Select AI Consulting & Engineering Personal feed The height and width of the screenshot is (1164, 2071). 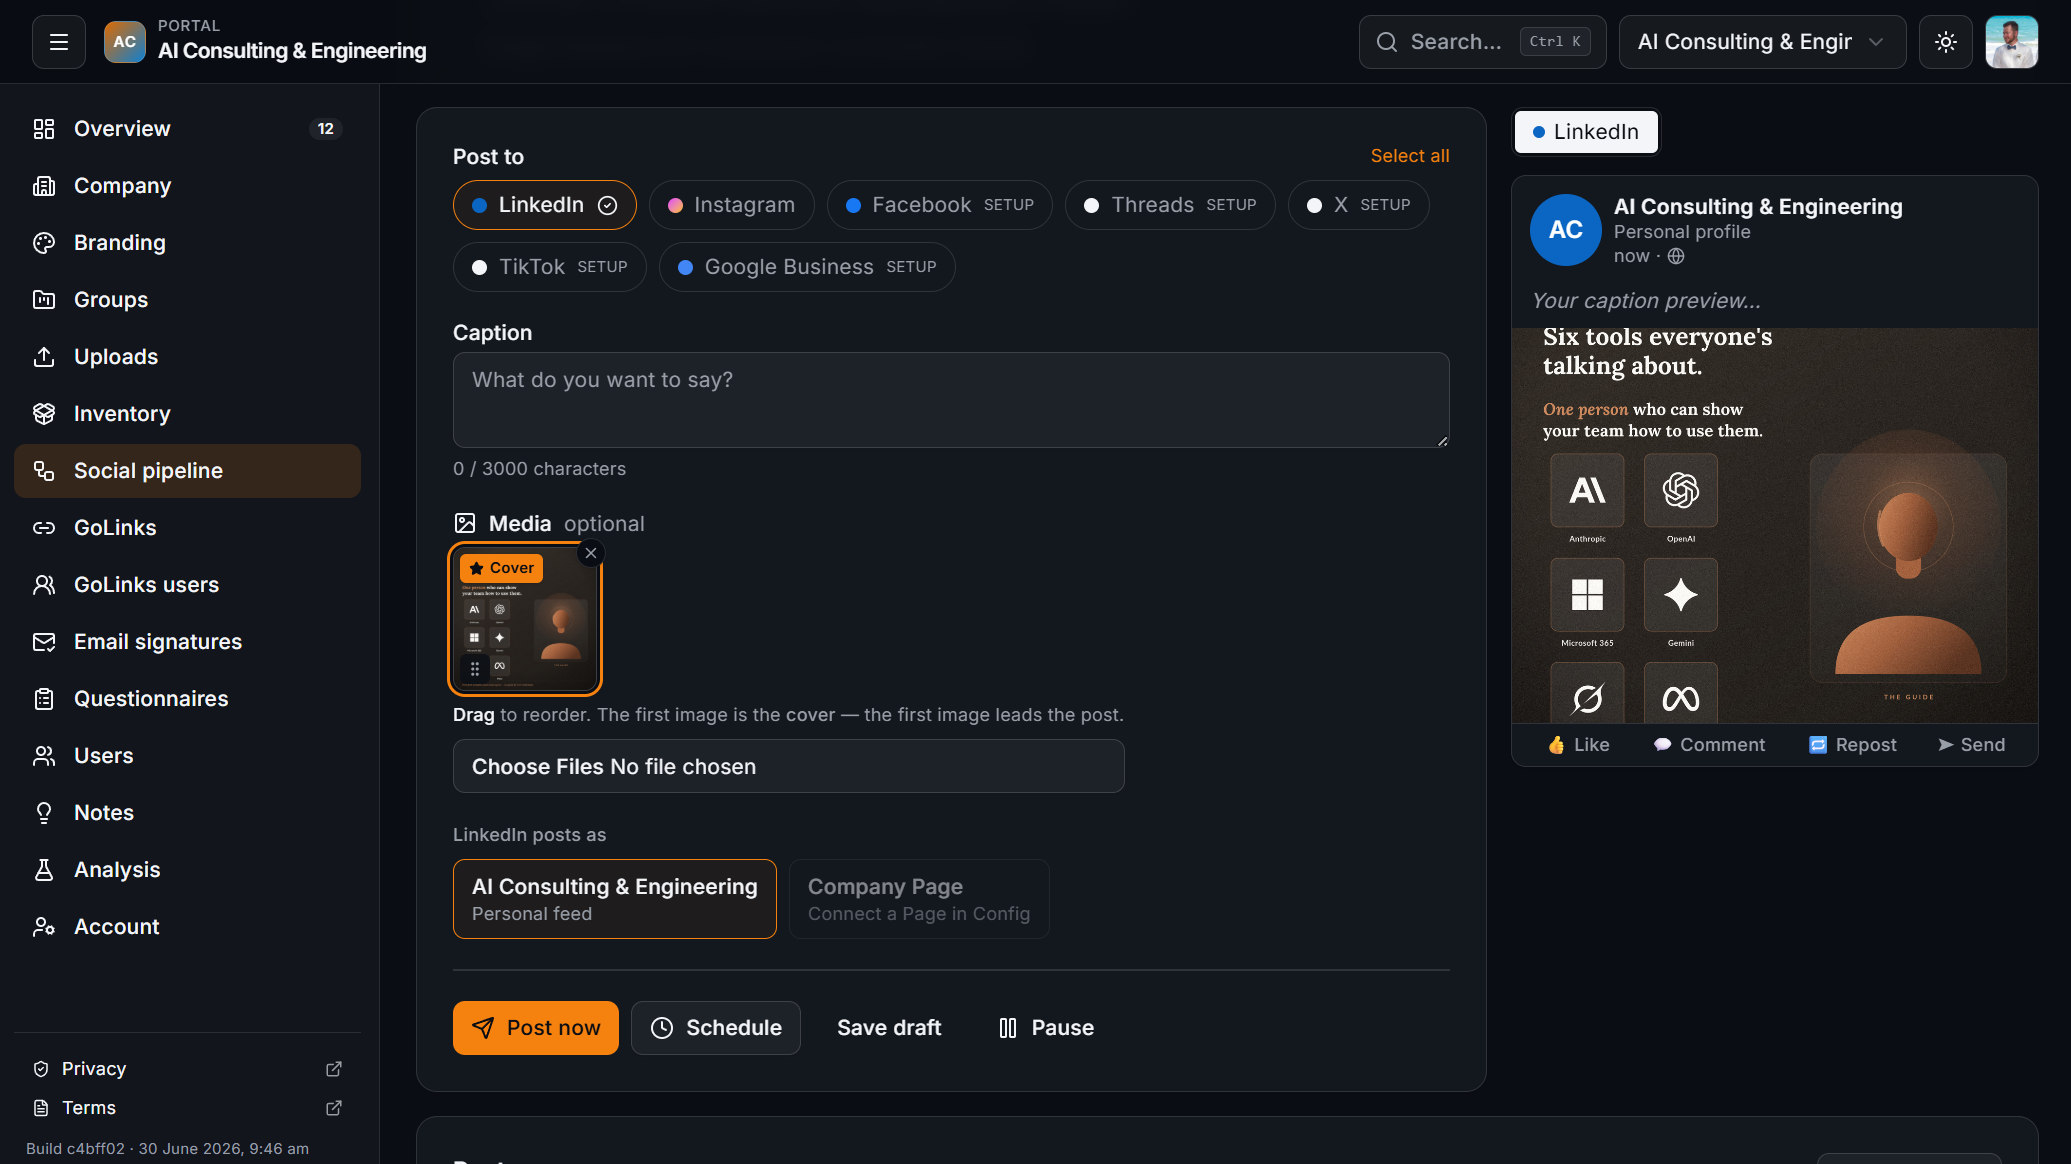pyautogui.click(x=615, y=899)
